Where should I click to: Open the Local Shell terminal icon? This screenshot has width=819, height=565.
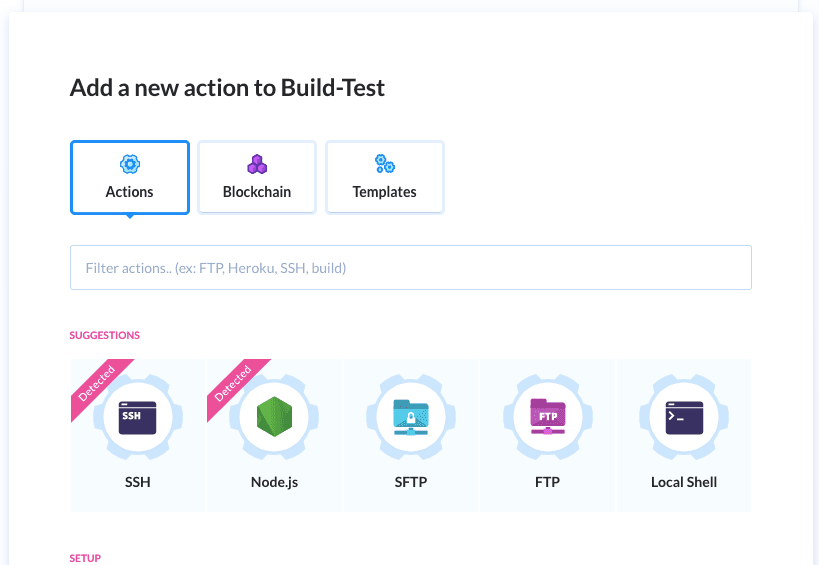click(684, 417)
